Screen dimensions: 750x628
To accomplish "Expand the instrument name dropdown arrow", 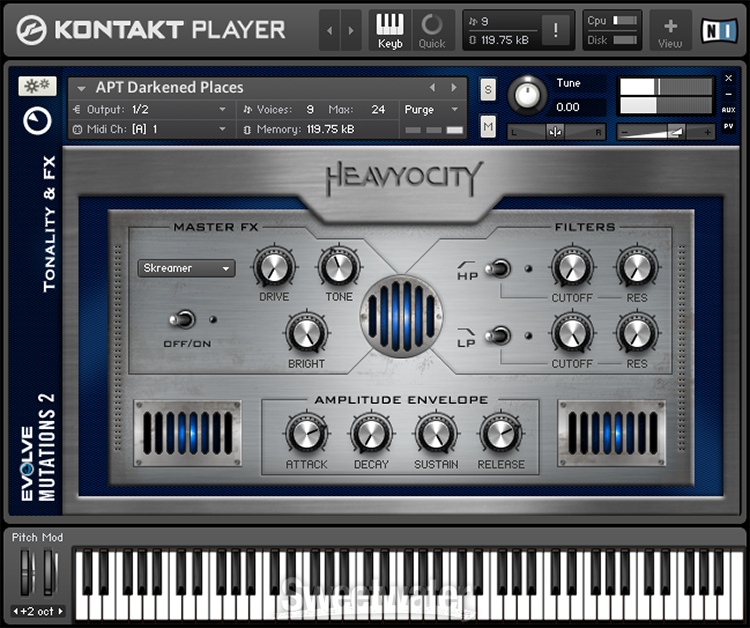I will (81, 88).
